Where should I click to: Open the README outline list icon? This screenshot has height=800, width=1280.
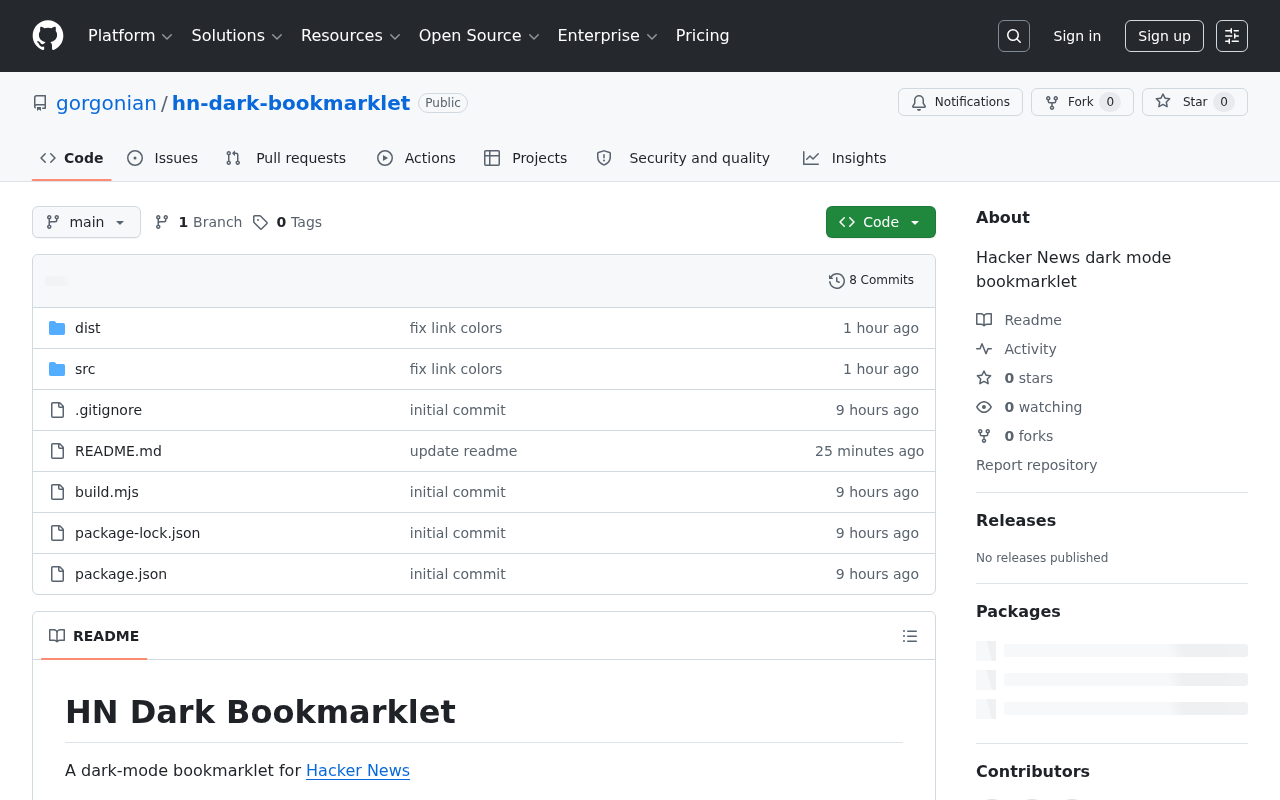910,636
